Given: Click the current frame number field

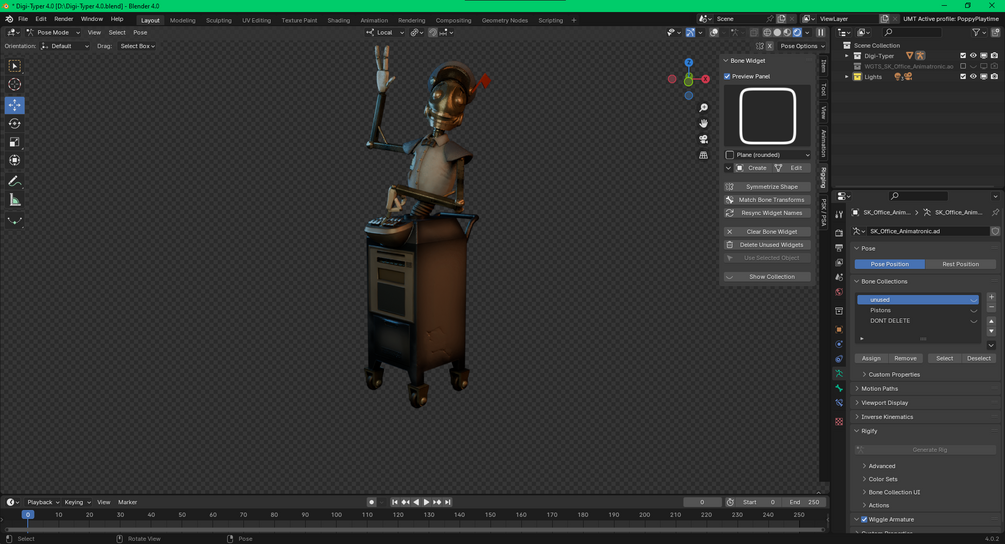Looking at the screenshot, I should [702, 502].
